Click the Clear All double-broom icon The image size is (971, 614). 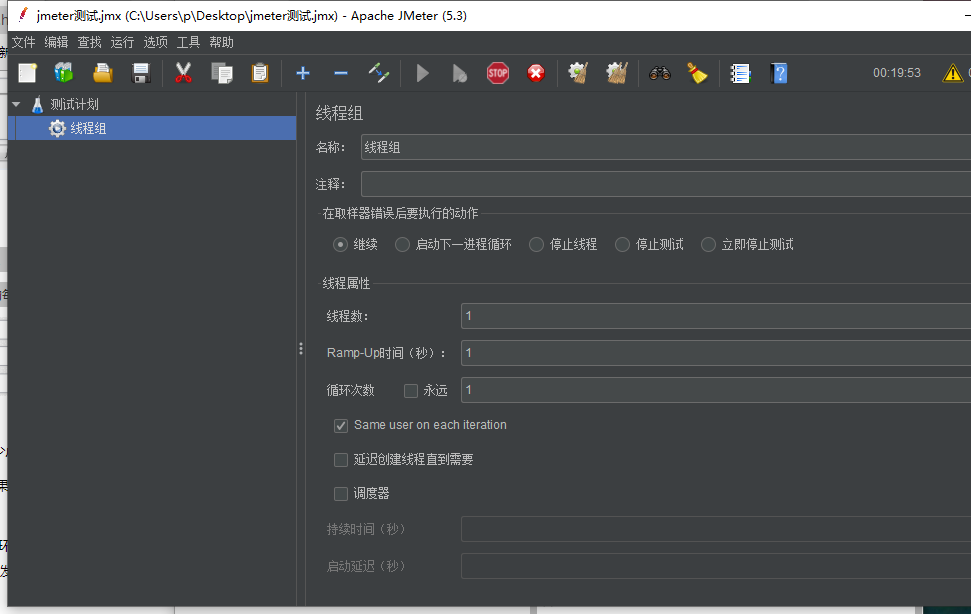[617, 73]
